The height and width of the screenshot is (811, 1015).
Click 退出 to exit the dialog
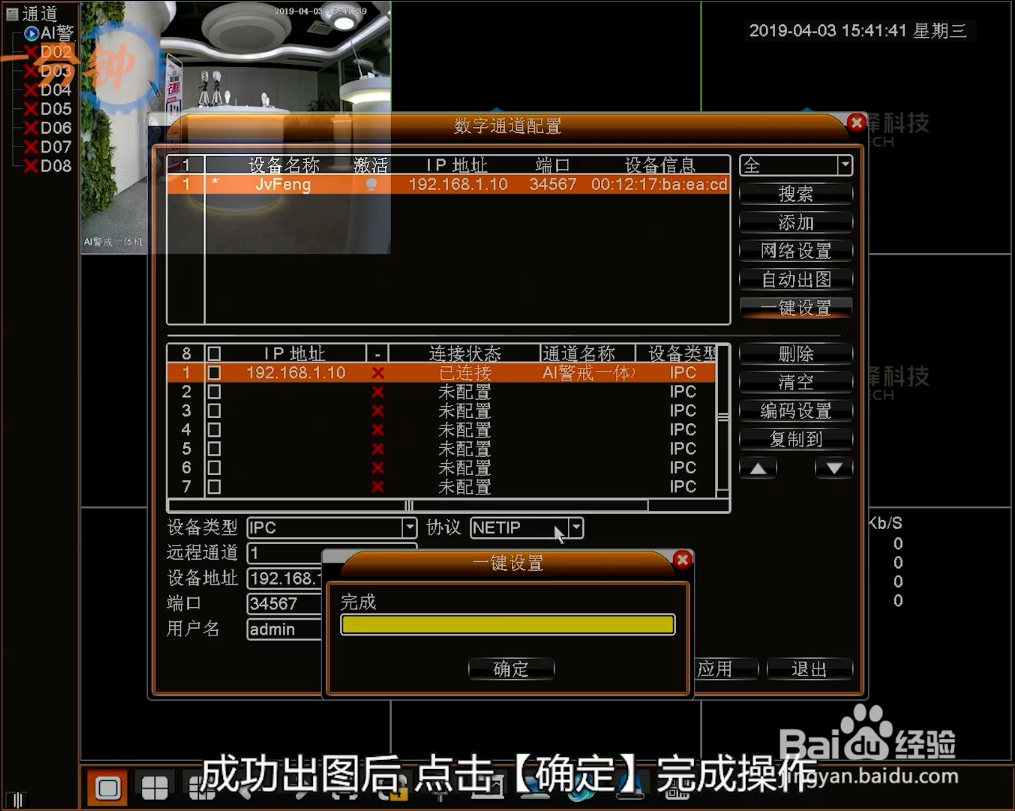810,670
